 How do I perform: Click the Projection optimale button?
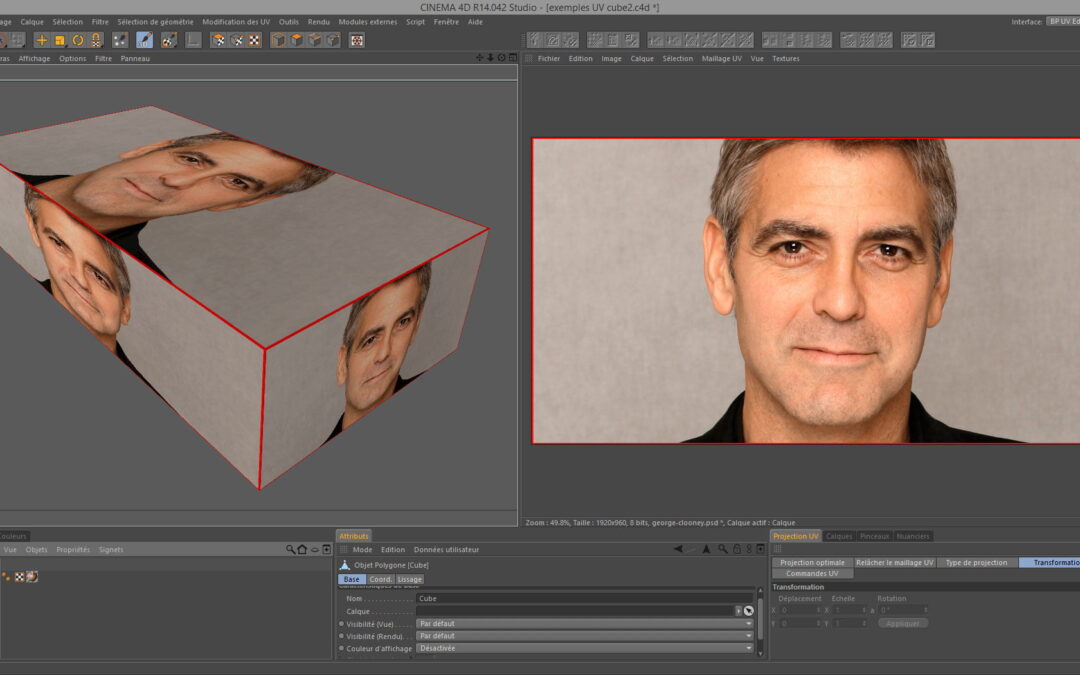[812, 563]
